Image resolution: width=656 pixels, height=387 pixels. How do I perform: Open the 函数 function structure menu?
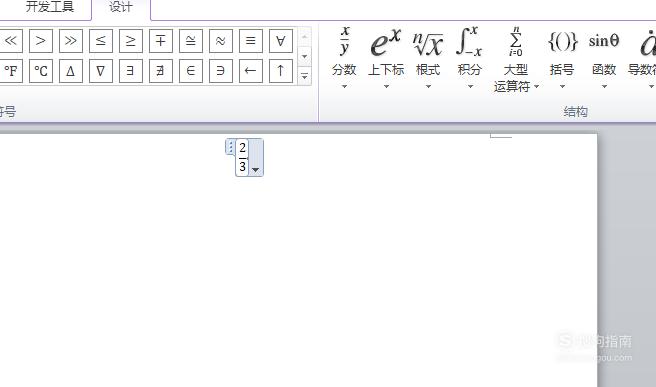[x=604, y=58]
